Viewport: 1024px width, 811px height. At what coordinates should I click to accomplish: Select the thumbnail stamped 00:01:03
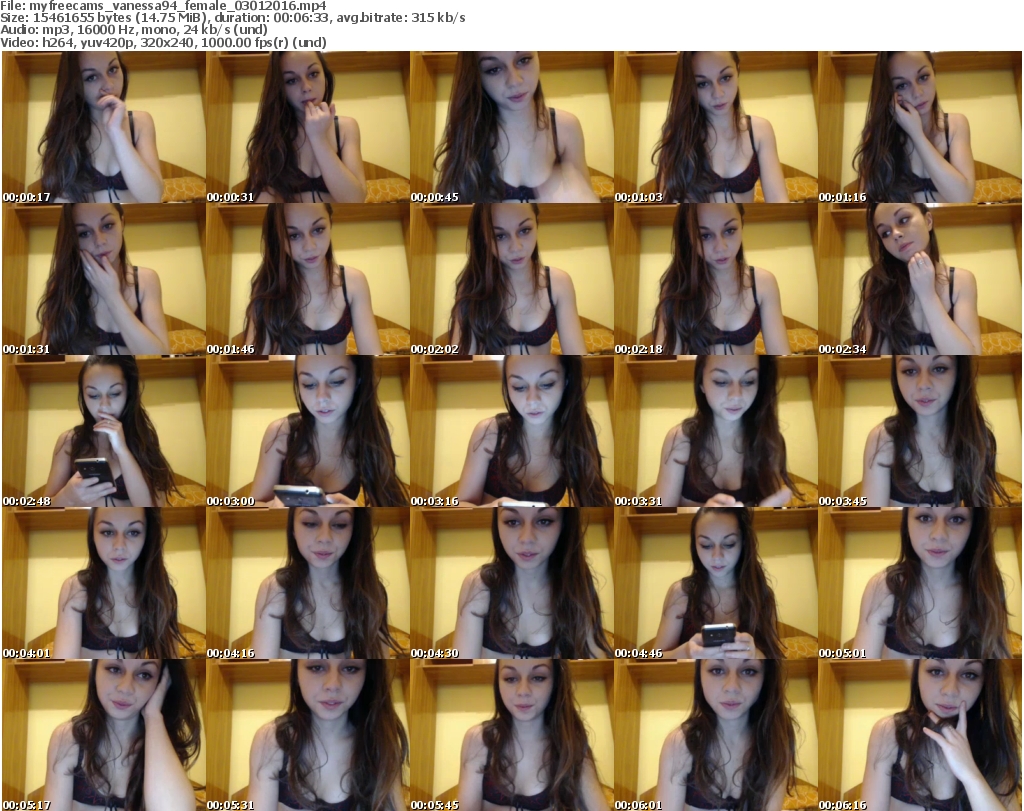(716, 127)
